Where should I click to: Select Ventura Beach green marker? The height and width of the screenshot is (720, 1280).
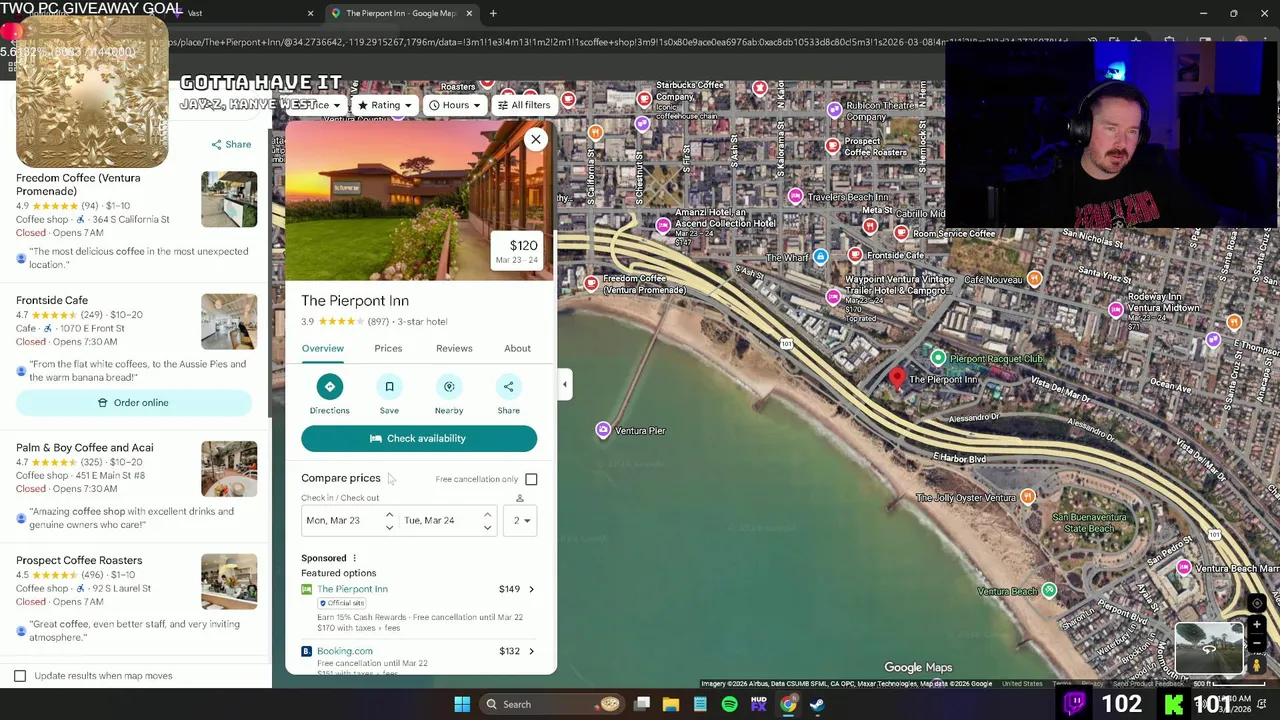[1049, 591]
